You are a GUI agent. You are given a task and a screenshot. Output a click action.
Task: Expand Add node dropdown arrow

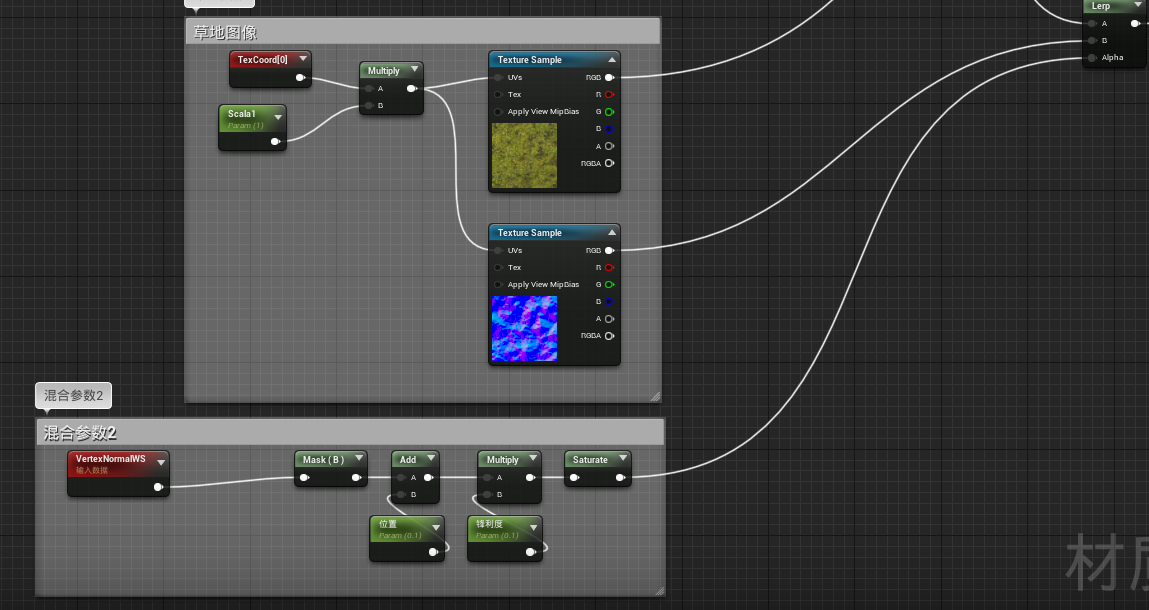430,458
